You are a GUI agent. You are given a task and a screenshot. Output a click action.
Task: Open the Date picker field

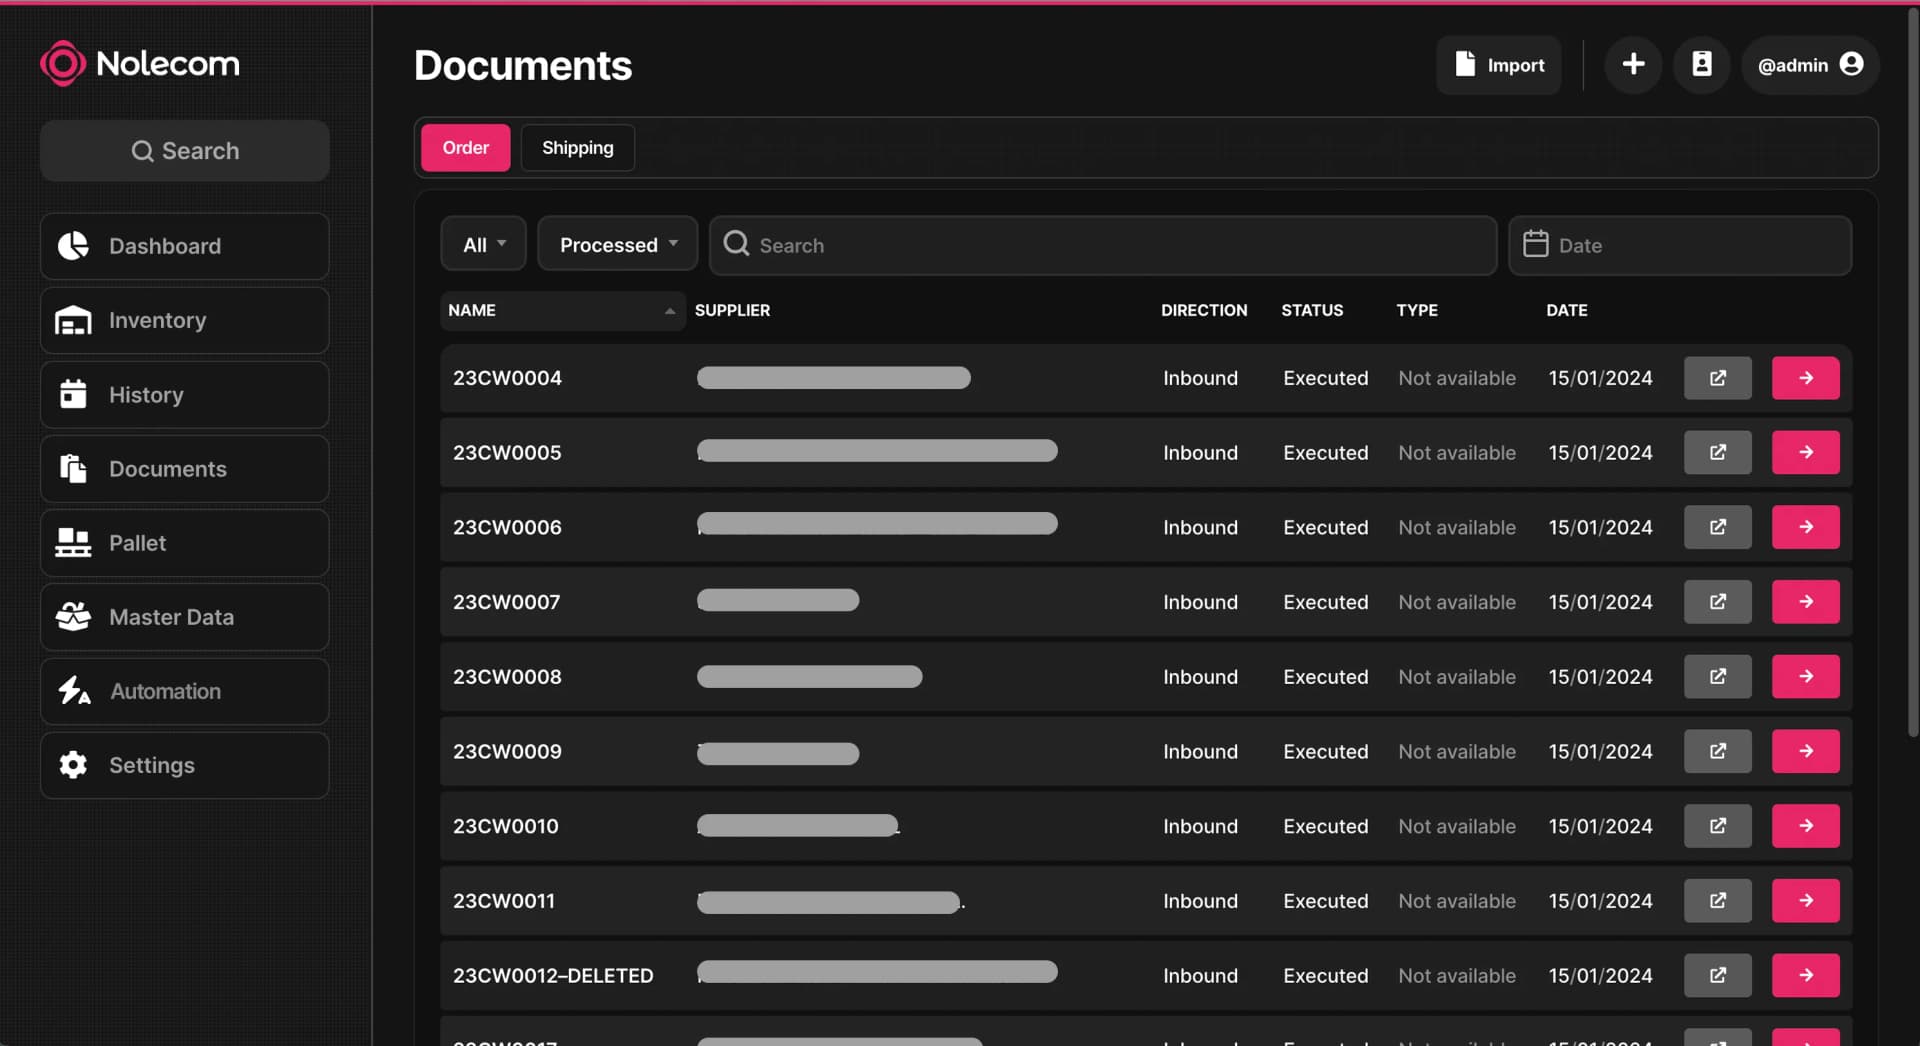(x=1679, y=245)
